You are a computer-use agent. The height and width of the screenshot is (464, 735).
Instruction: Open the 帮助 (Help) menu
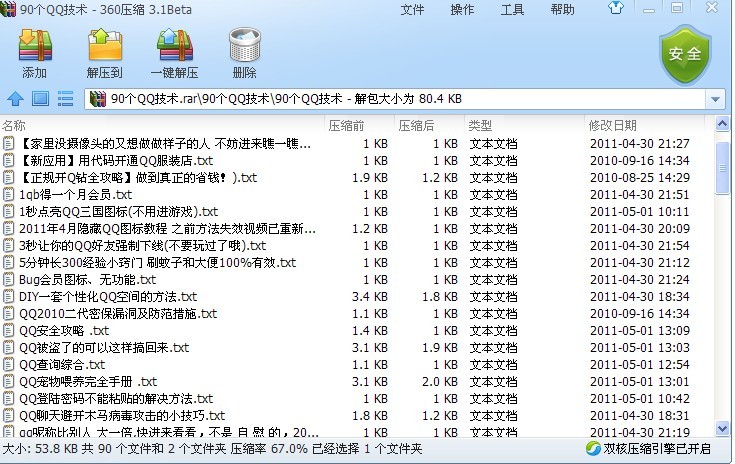click(x=562, y=10)
